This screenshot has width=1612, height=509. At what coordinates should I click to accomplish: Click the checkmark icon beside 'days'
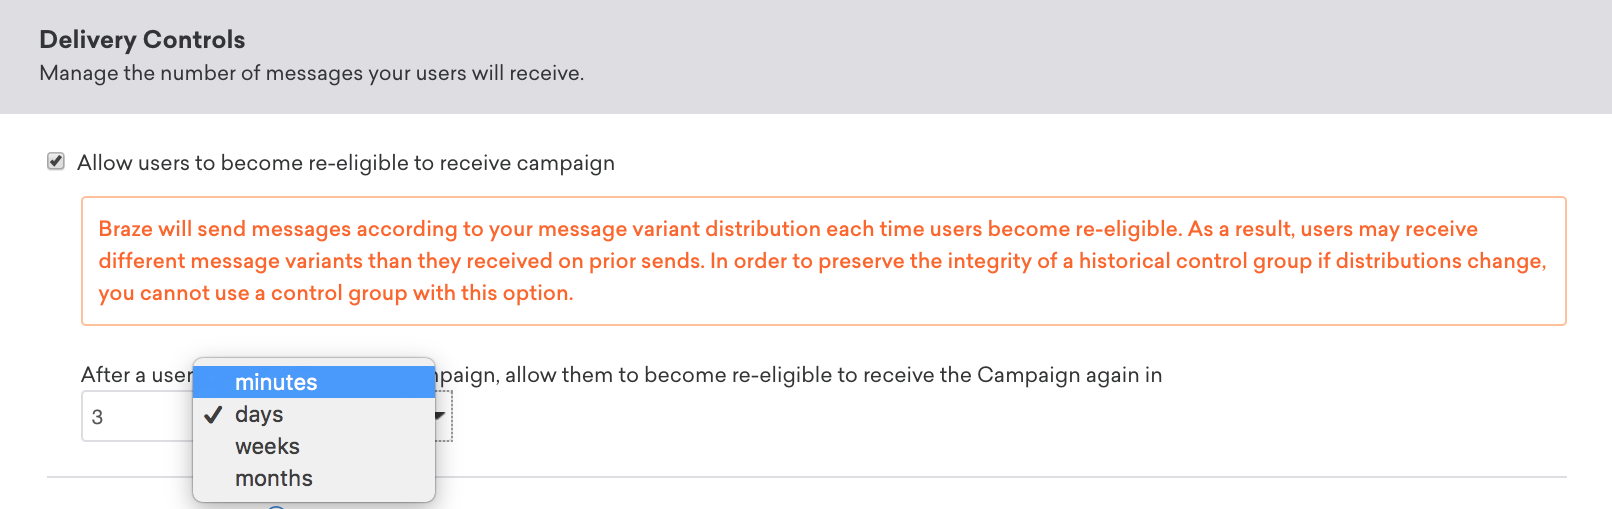(213, 415)
